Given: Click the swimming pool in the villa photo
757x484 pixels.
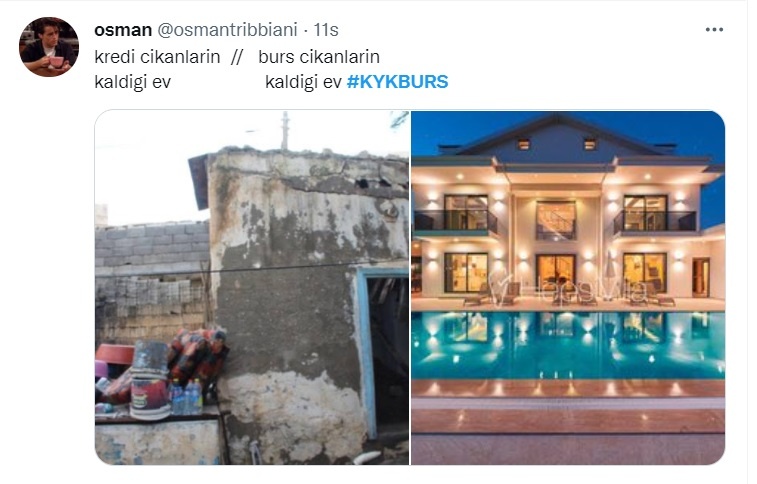Looking at the screenshot, I should (x=568, y=345).
